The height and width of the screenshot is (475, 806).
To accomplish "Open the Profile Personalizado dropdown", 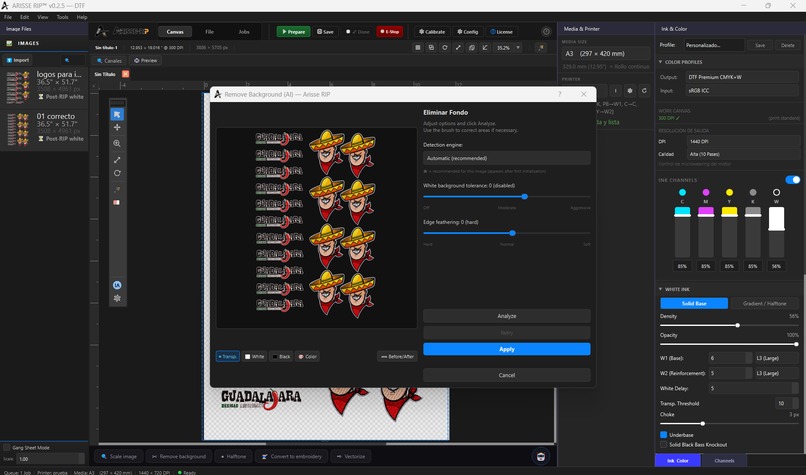I will 714,45.
